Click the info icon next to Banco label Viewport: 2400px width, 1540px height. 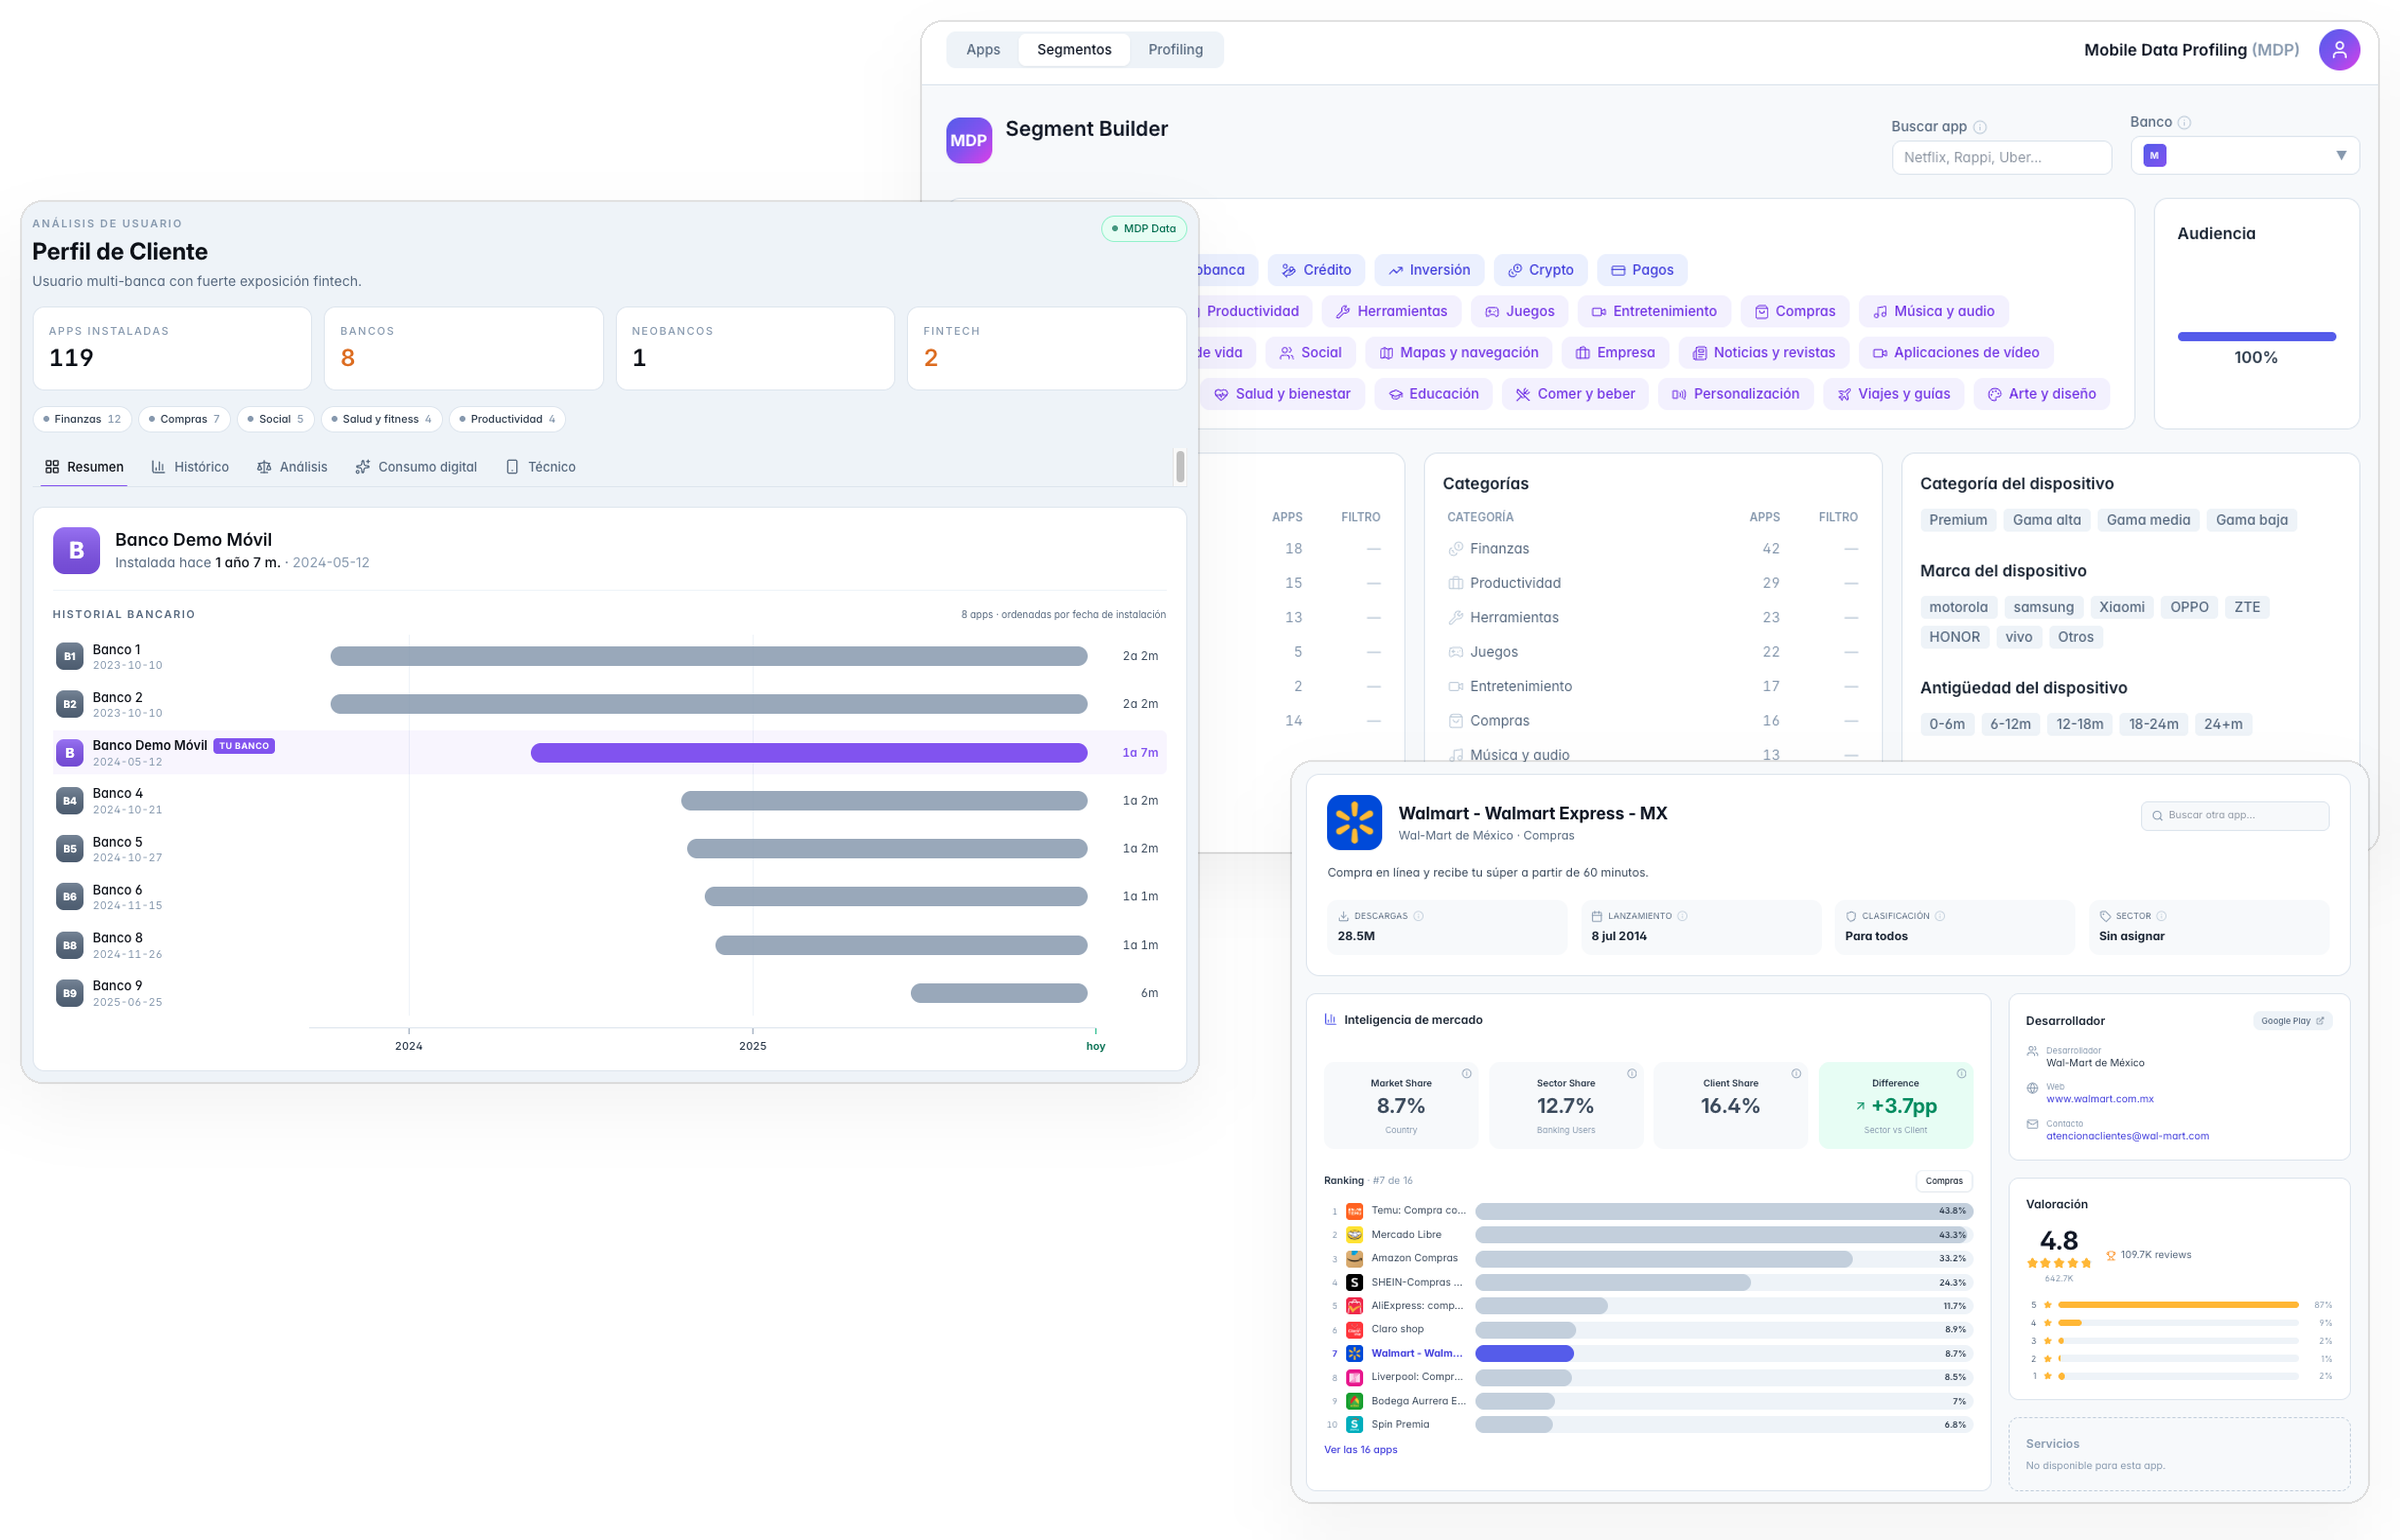pos(2184,123)
